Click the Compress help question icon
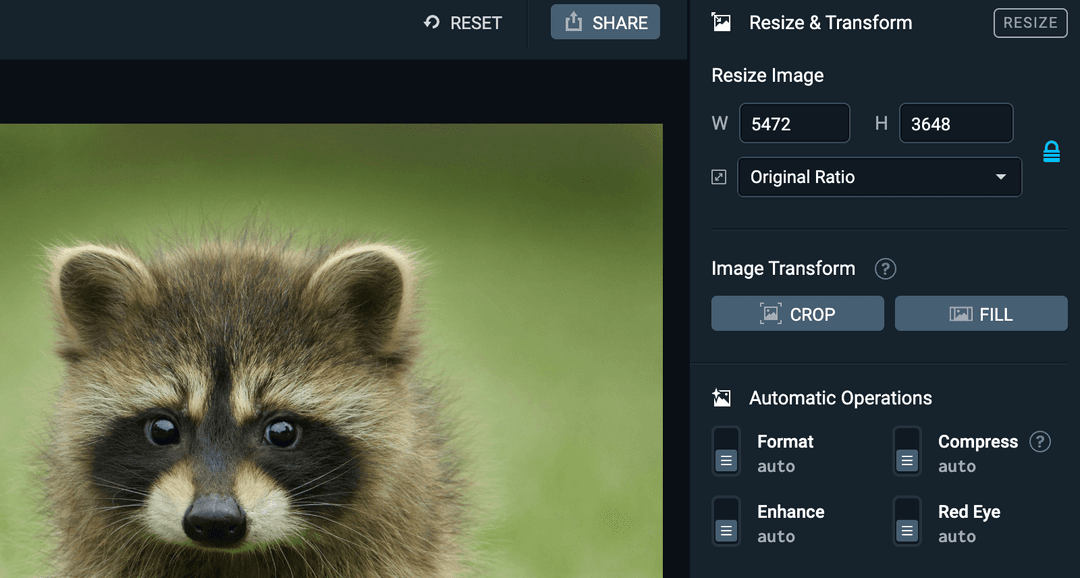The width and height of the screenshot is (1080, 578). (x=1040, y=442)
